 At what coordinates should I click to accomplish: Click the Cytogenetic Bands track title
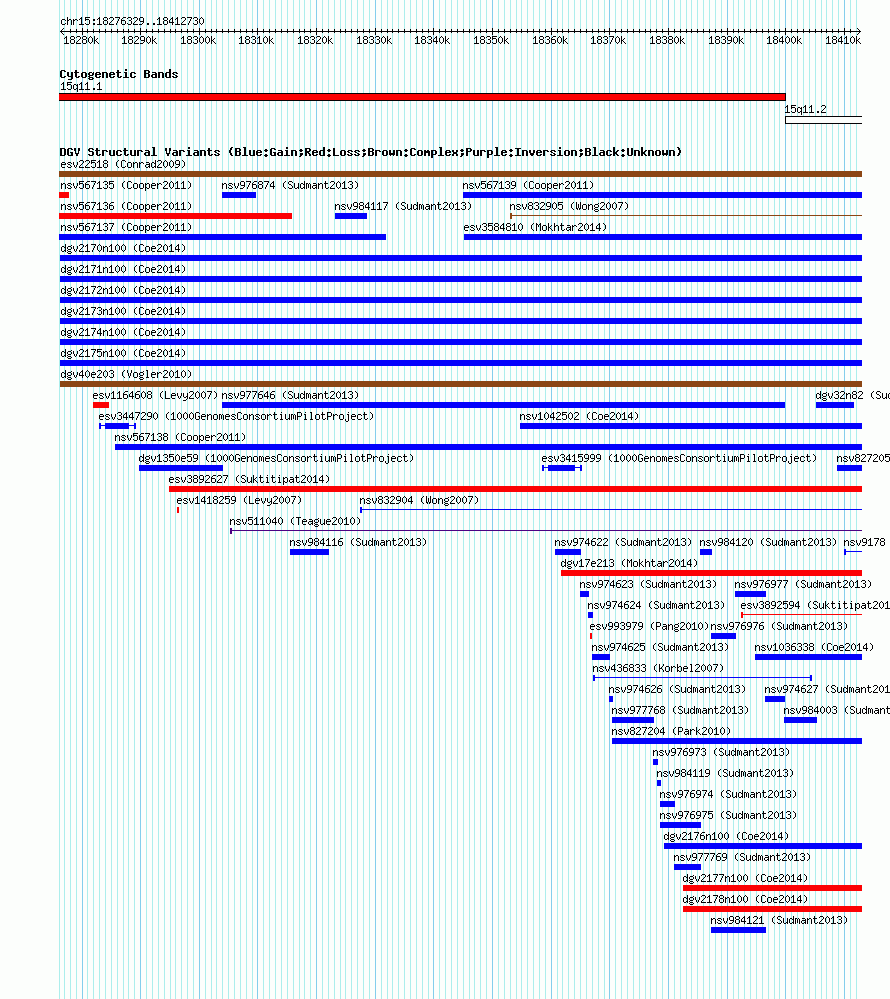click(x=118, y=74)
